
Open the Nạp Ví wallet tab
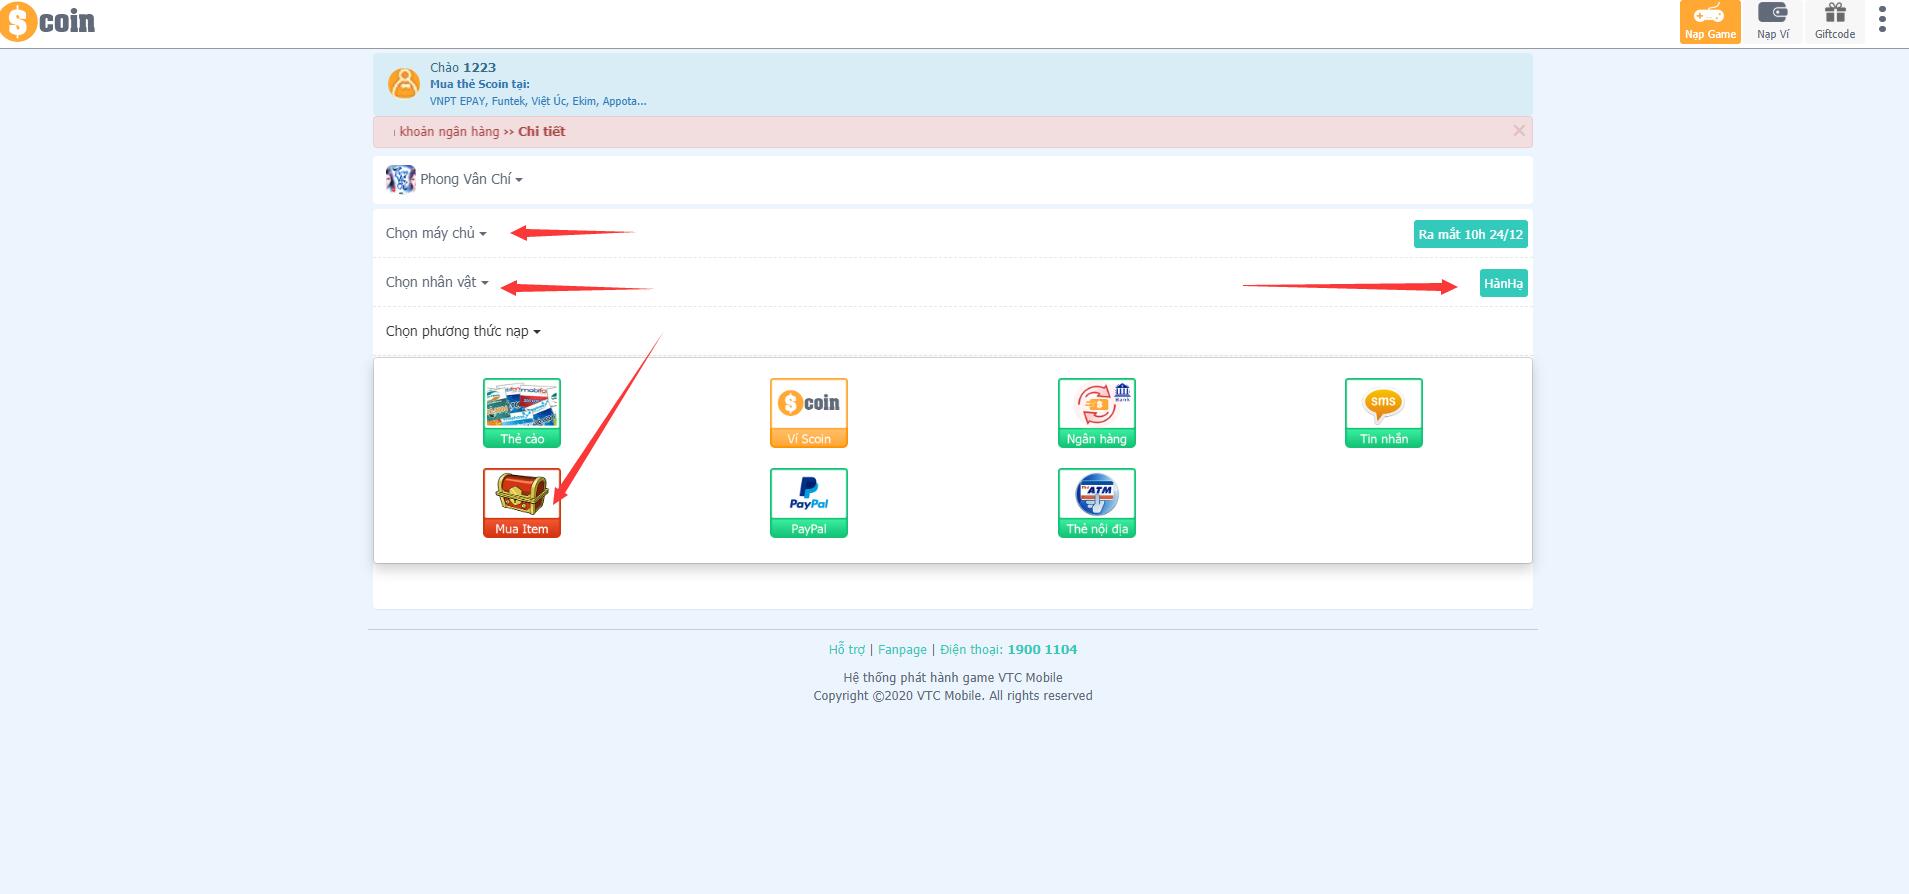click(1772, 22)
